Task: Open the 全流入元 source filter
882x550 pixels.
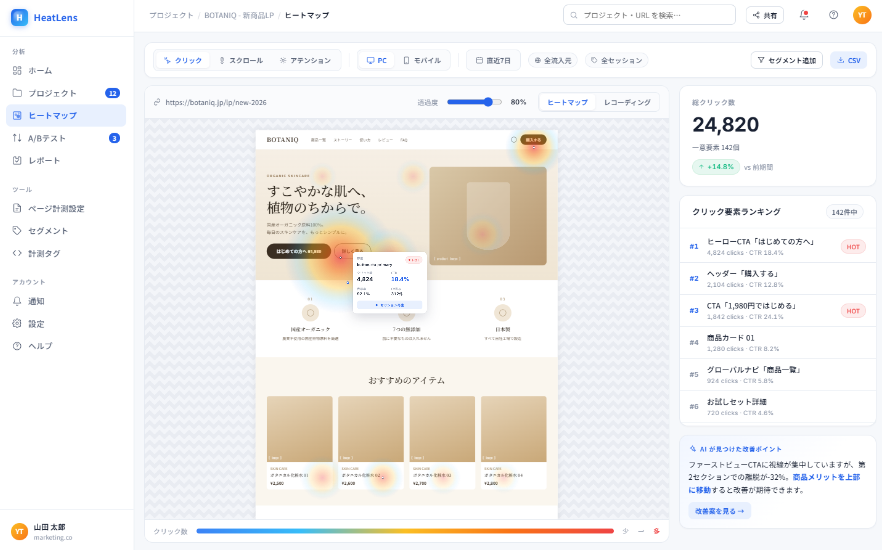Action: coord(553,60)
